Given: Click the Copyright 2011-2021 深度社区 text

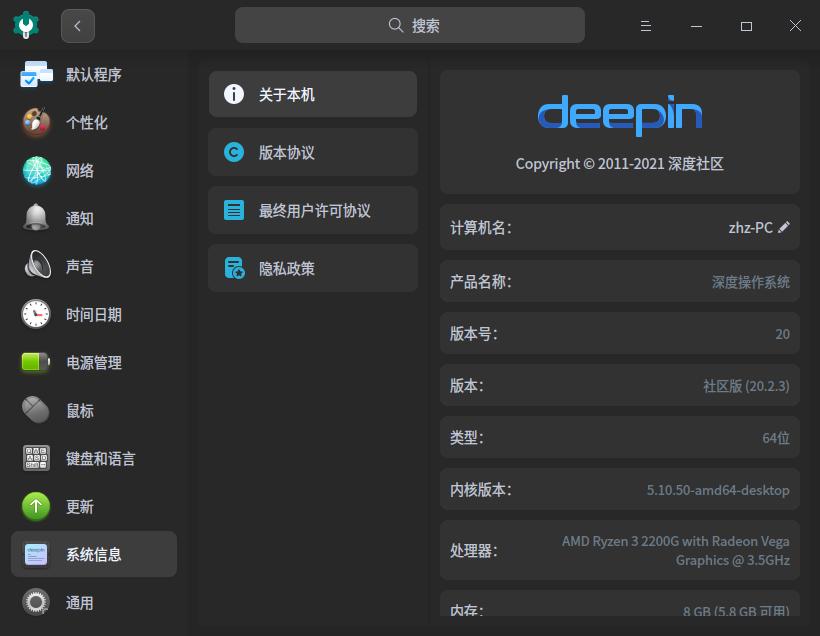Looking at the screenshot, I should (x=620, y=164).
